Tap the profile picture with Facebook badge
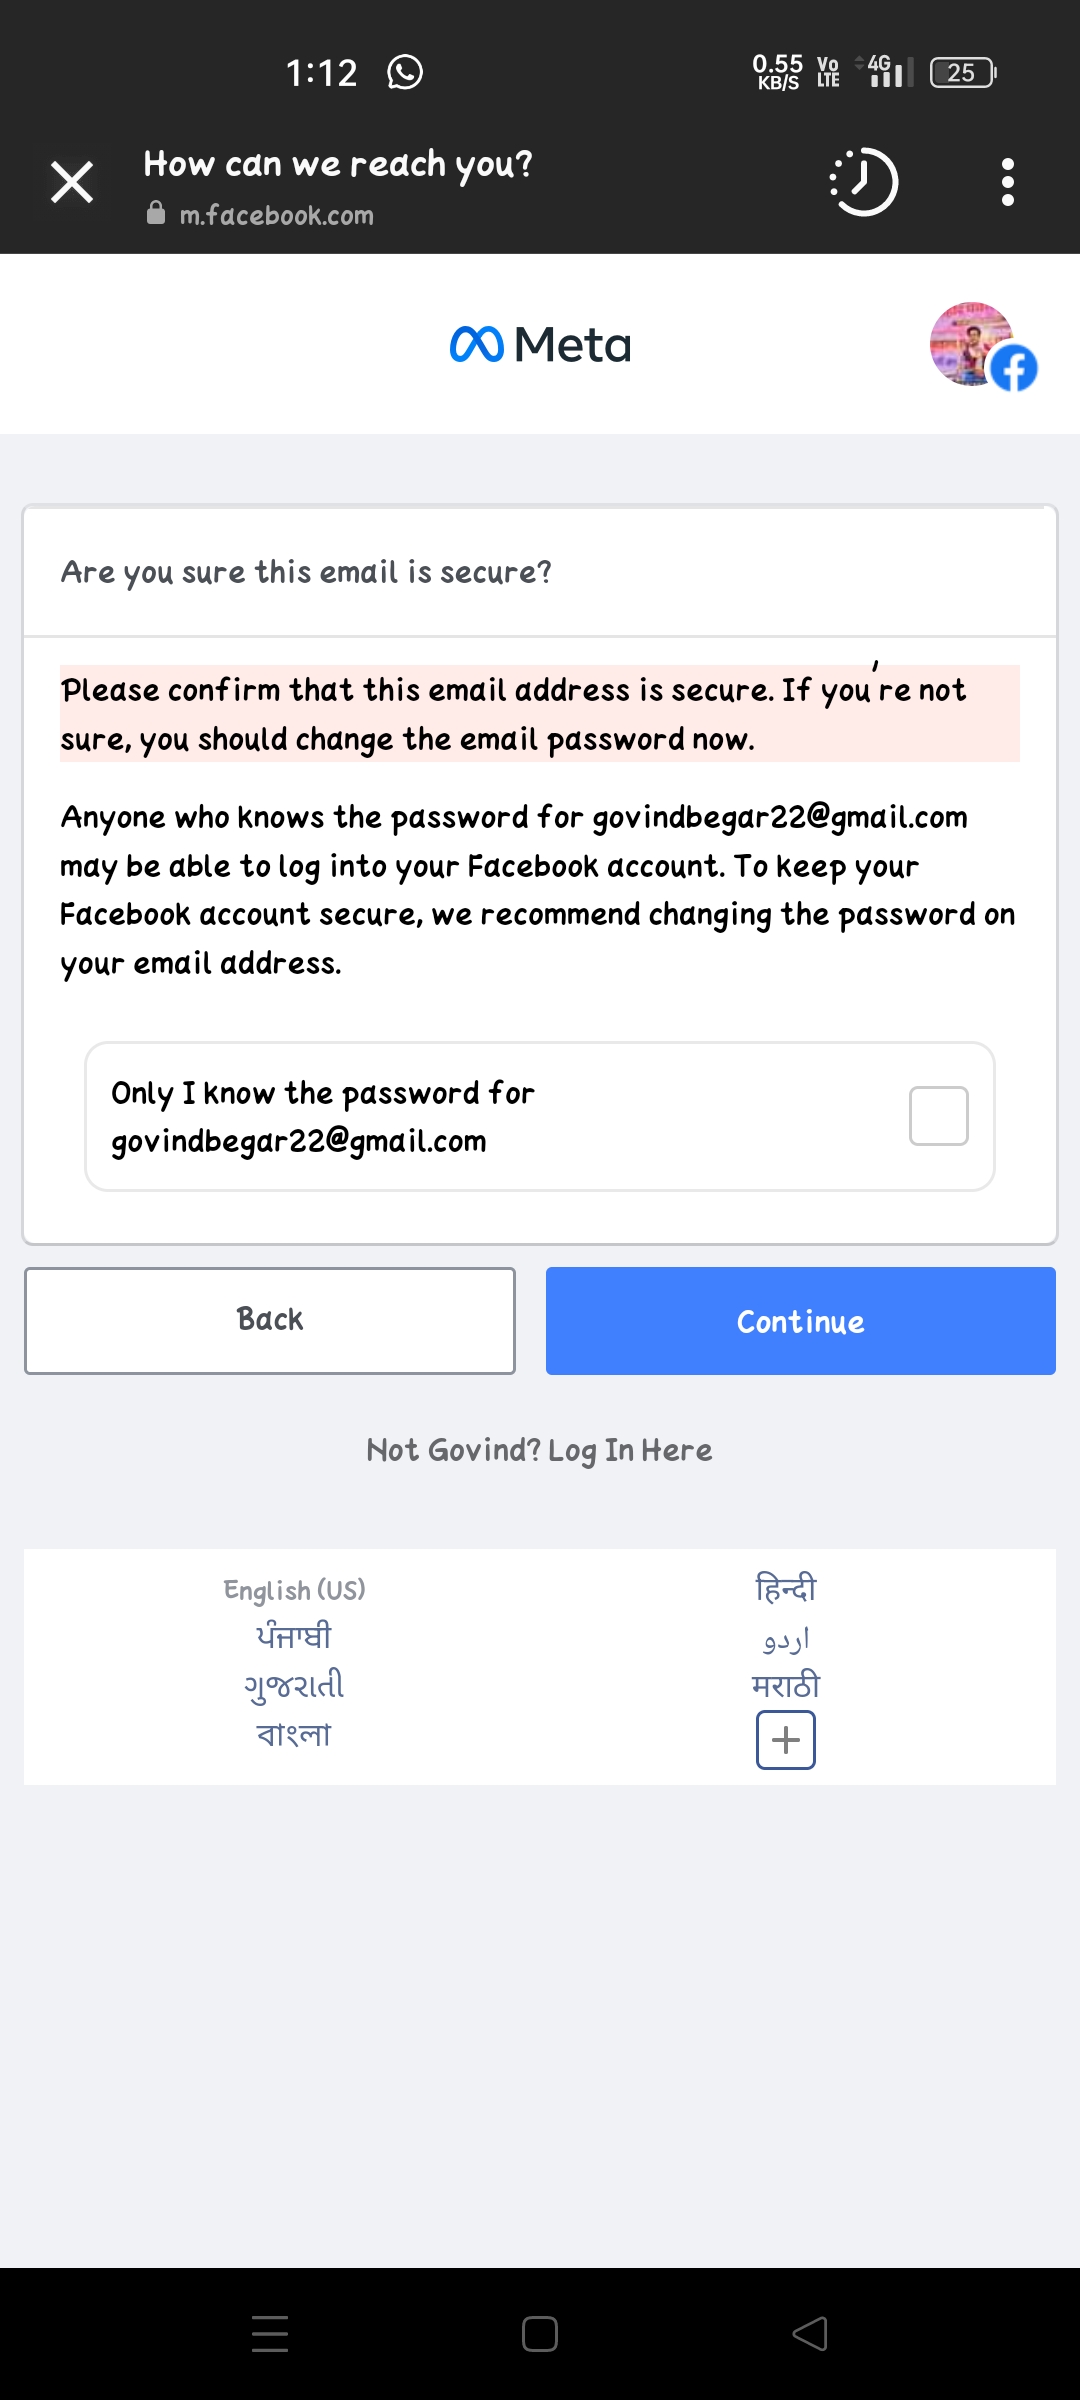 981,346
